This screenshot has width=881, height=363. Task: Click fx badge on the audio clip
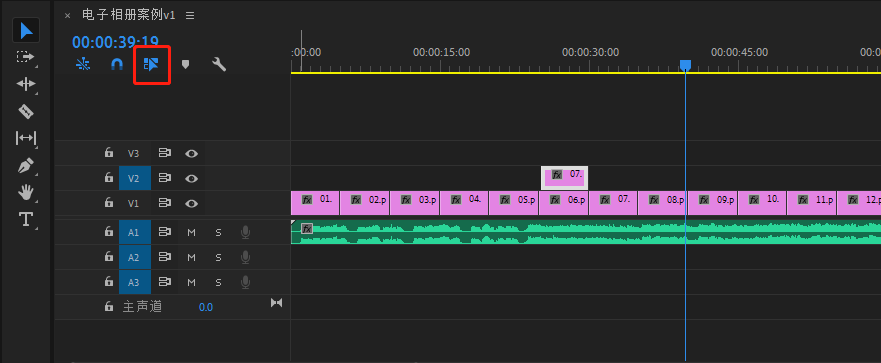click(x=307, y=228)
